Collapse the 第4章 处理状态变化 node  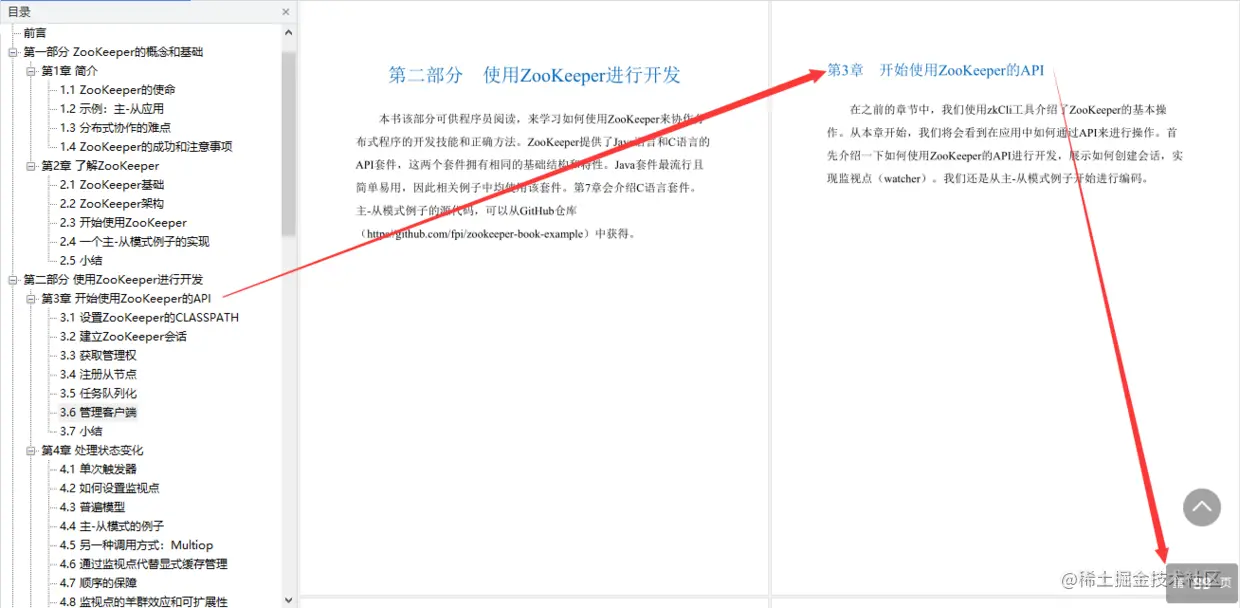click(30, 451)
